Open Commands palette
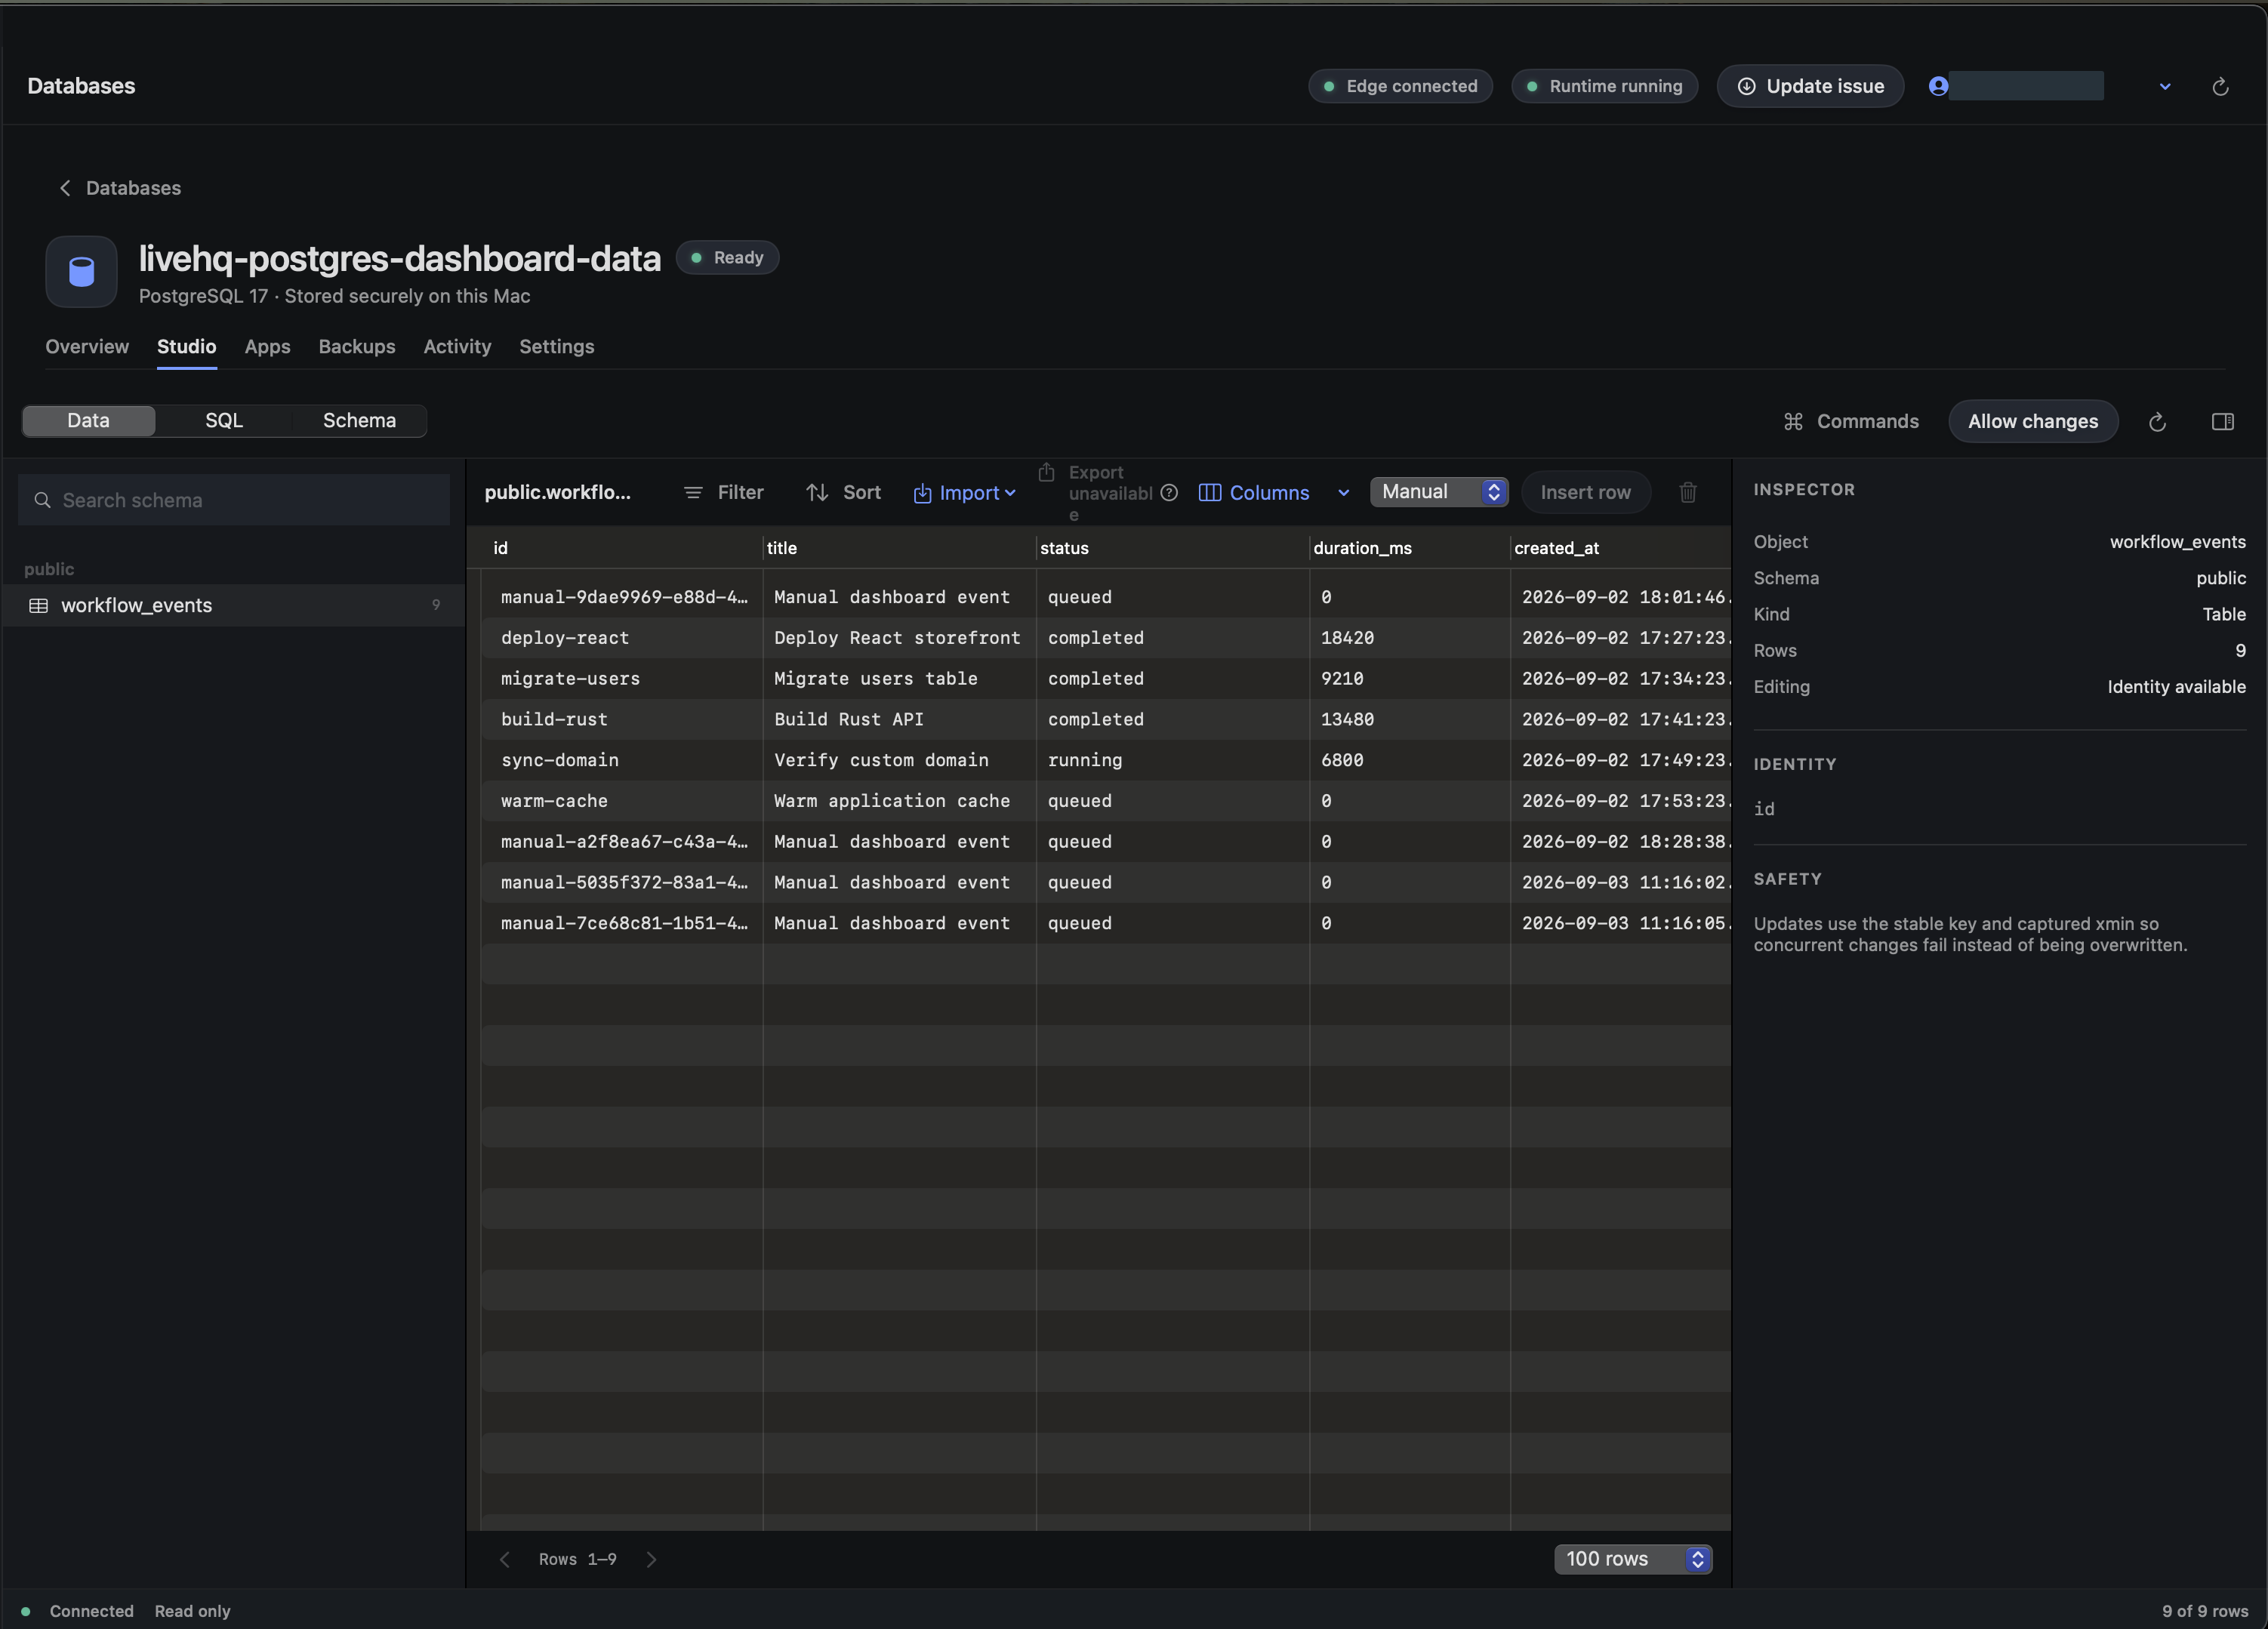The image size is (2268, 1629). [1851, 422]
